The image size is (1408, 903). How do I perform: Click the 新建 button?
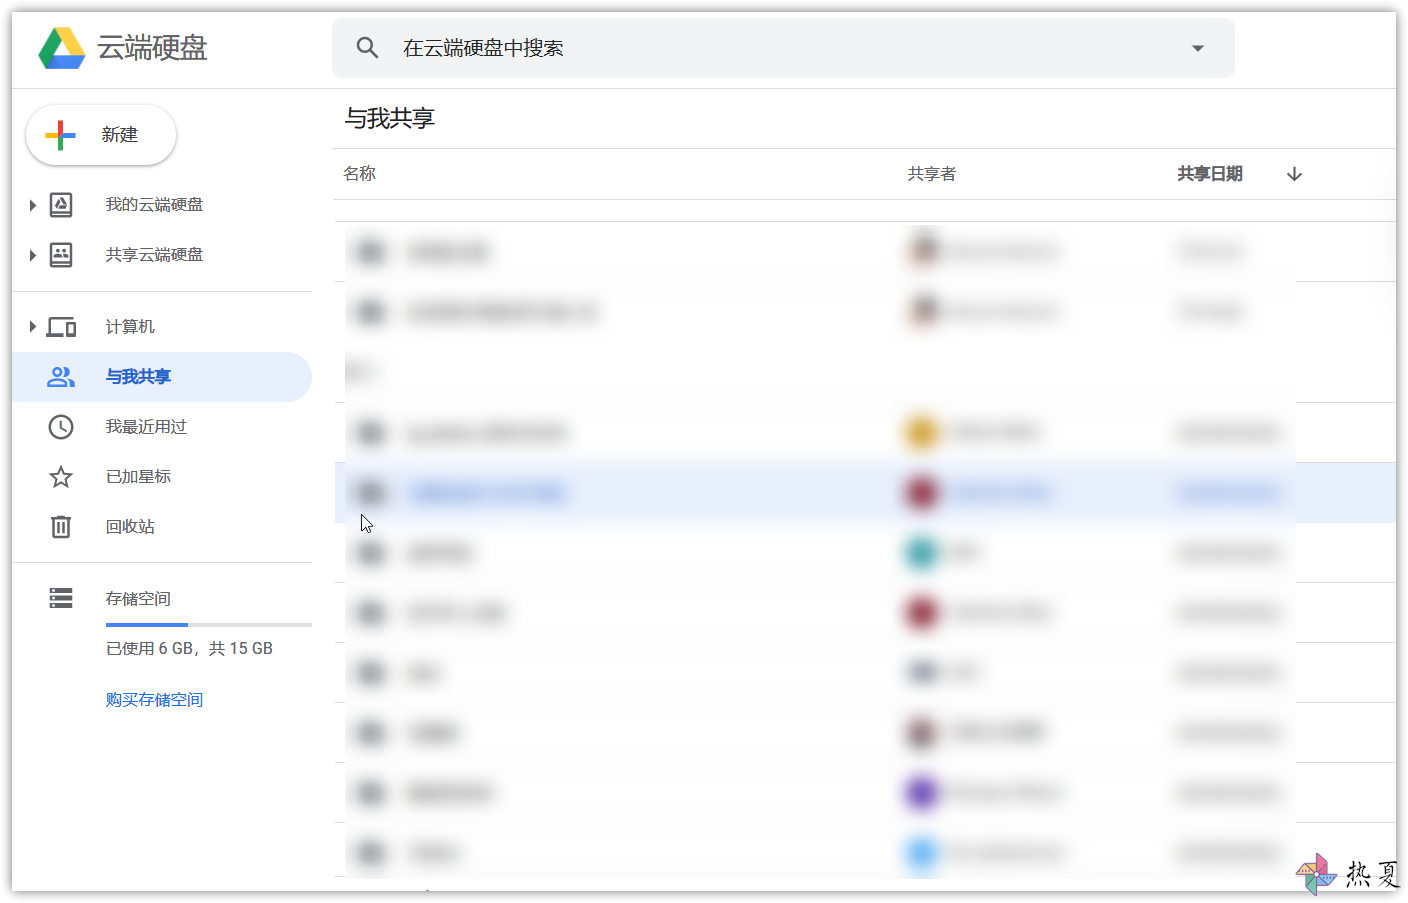(101, 135)
